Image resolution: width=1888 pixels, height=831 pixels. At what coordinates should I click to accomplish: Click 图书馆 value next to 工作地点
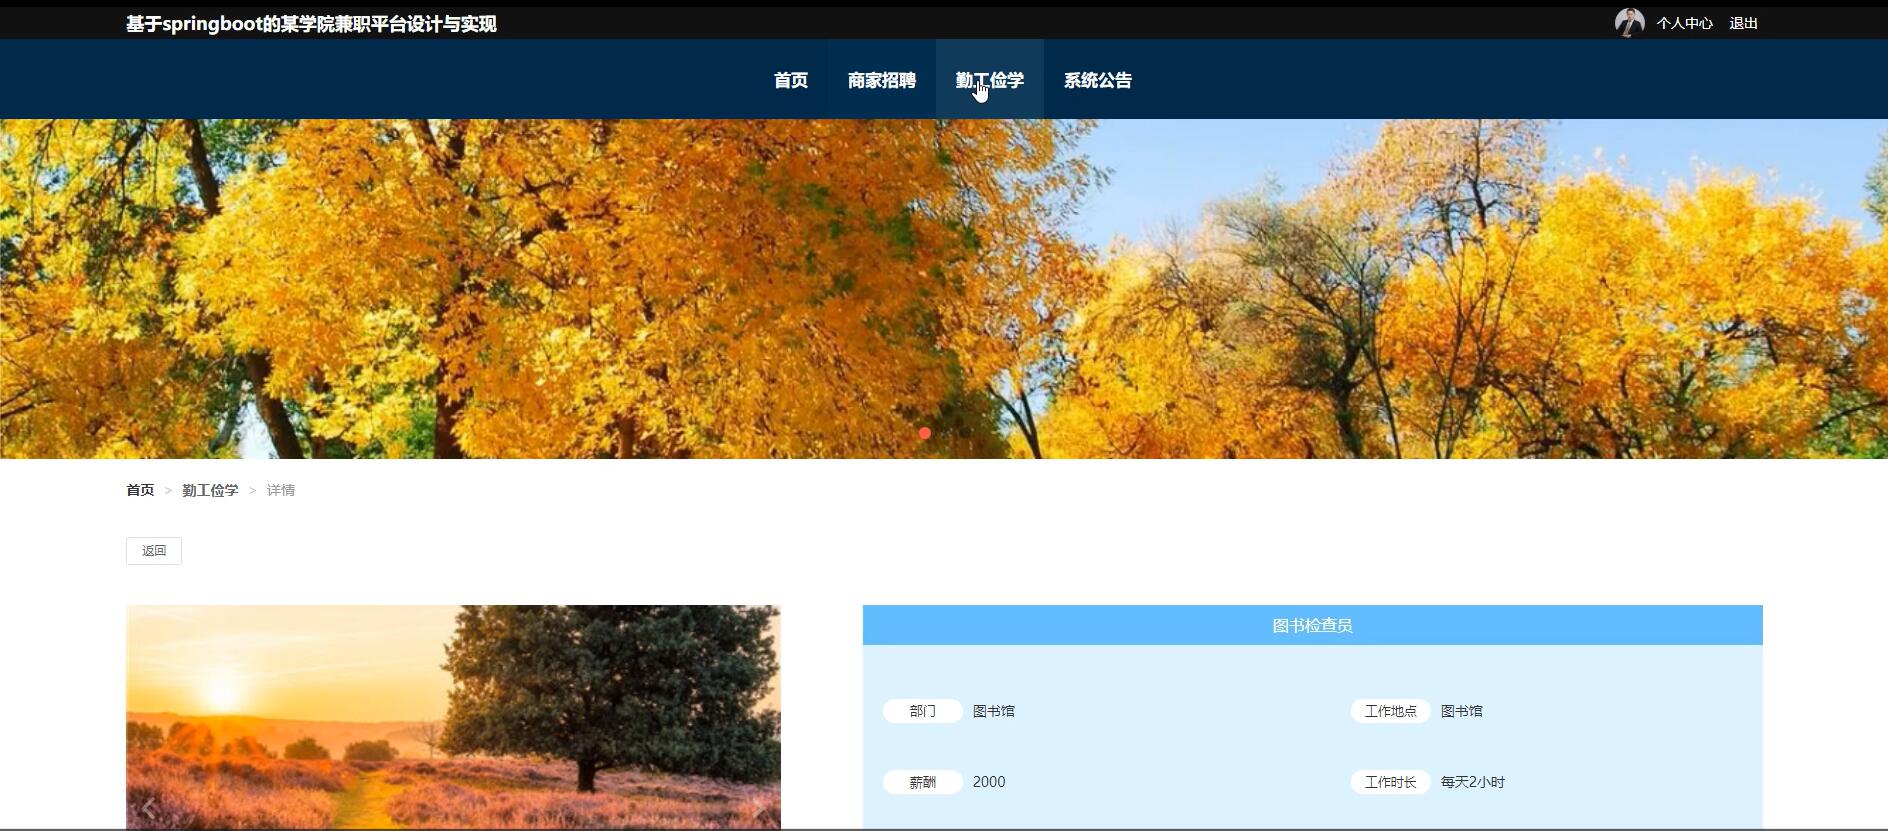point(1461,711)
